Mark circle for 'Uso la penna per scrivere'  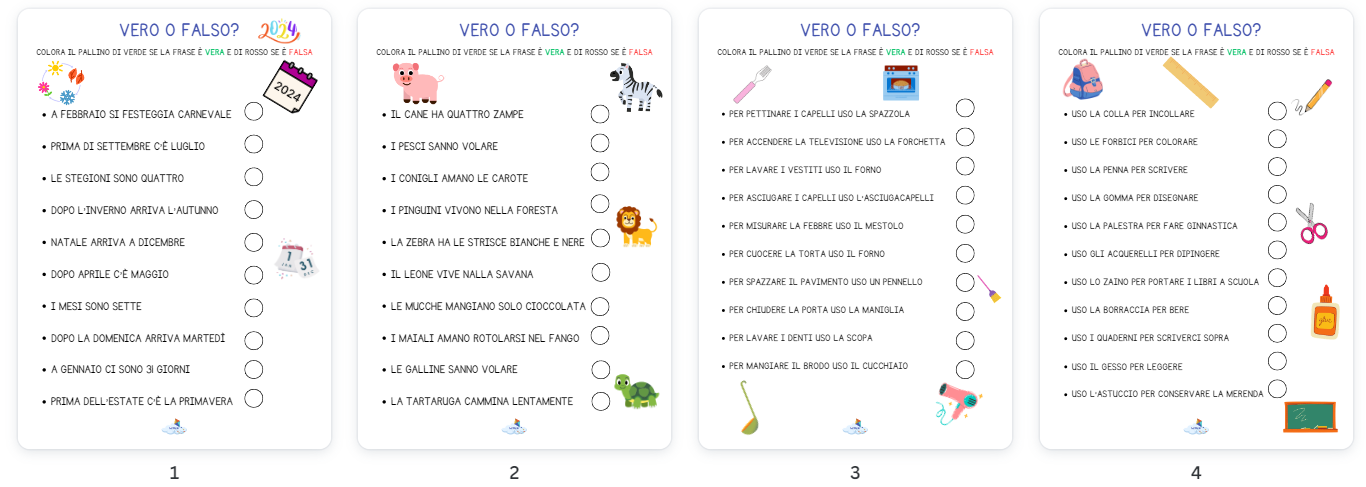[1277, 166]
